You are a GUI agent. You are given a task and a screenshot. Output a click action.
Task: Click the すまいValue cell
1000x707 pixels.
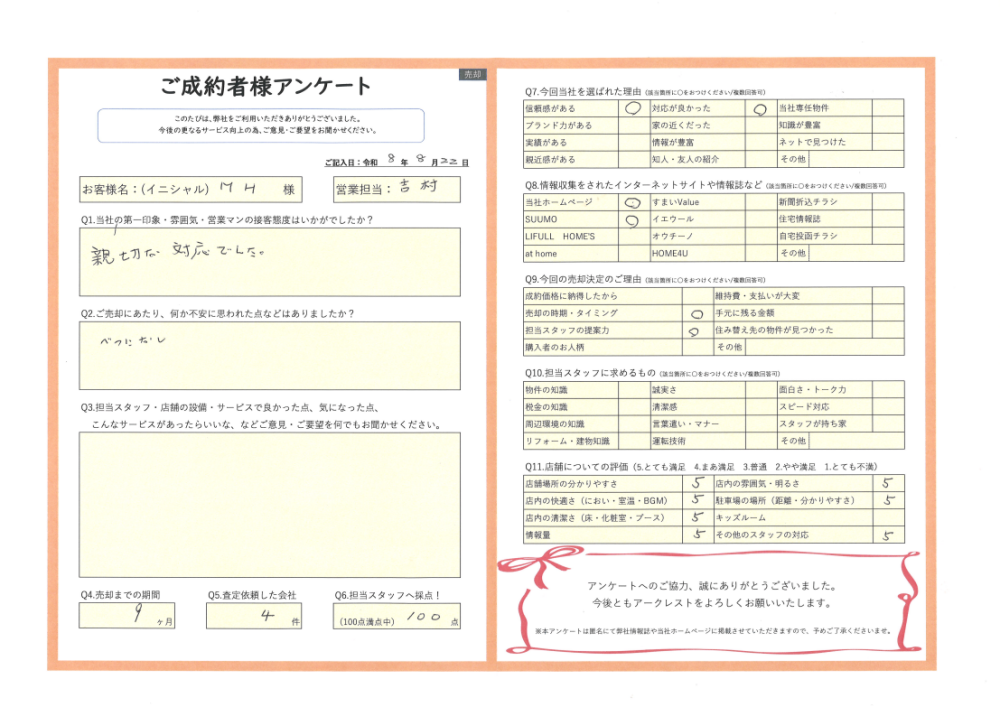(x=698, y=202)
